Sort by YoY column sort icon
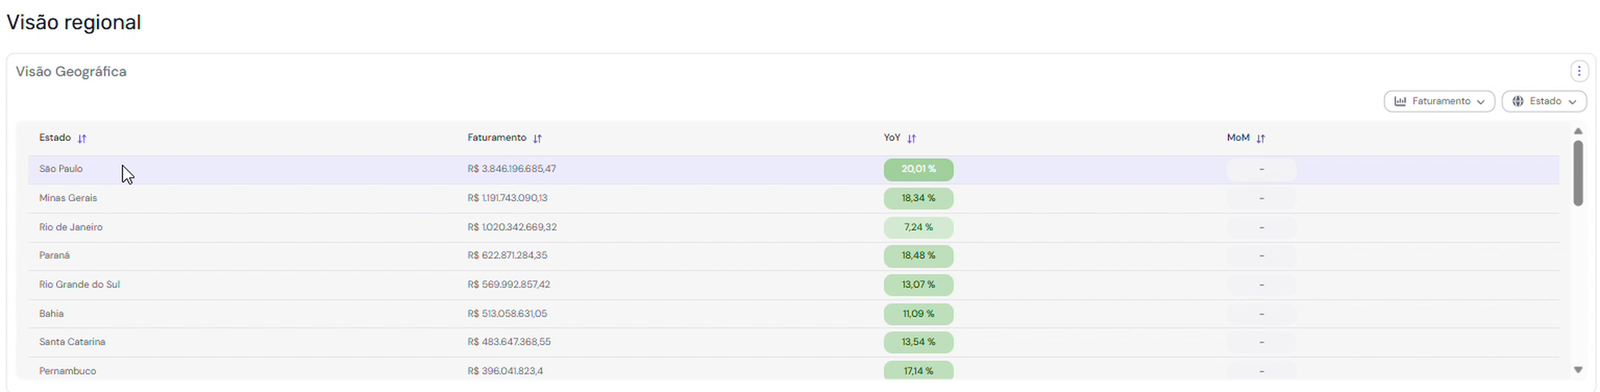 point(911,138)
